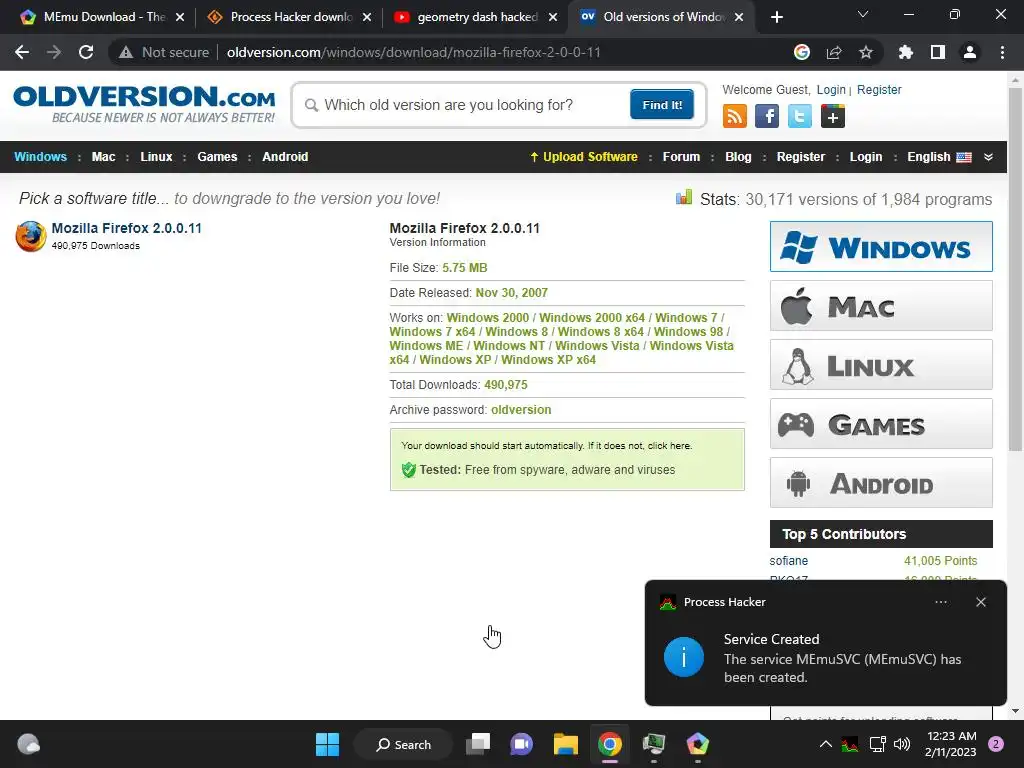Image resolution: width=1024 pixels, height=768 pixels.
Task: Open the Blog menu link
Action: pyautogui.click(x=738, y=157)
